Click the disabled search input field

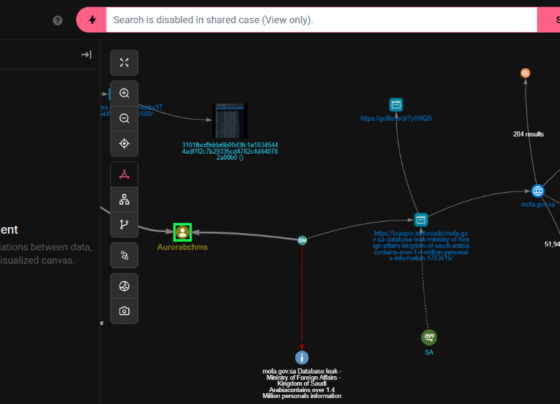tap(321, 20)
